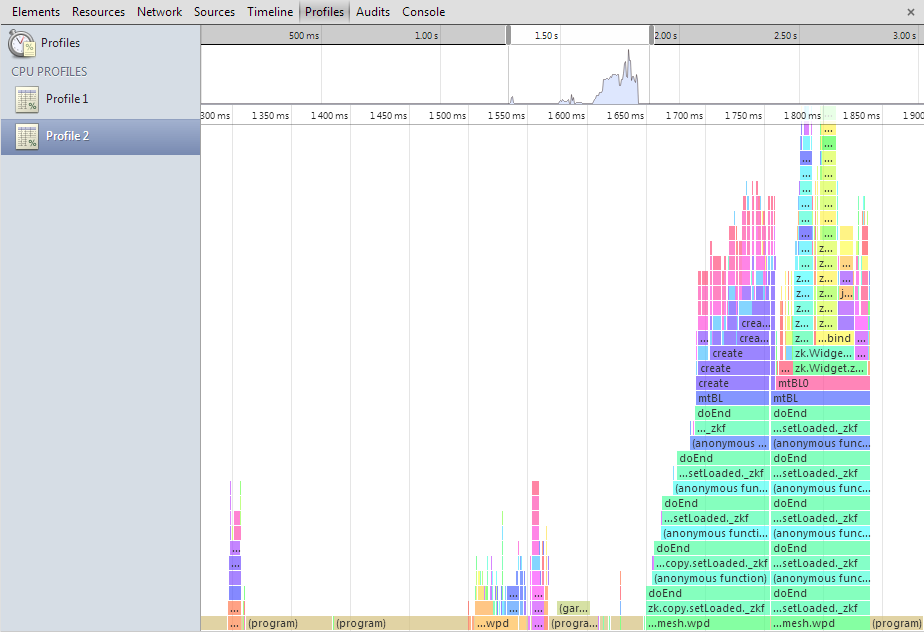924x632 pixels.
Task: Switch to the Timeline tab
Action: tap(270, 12)
